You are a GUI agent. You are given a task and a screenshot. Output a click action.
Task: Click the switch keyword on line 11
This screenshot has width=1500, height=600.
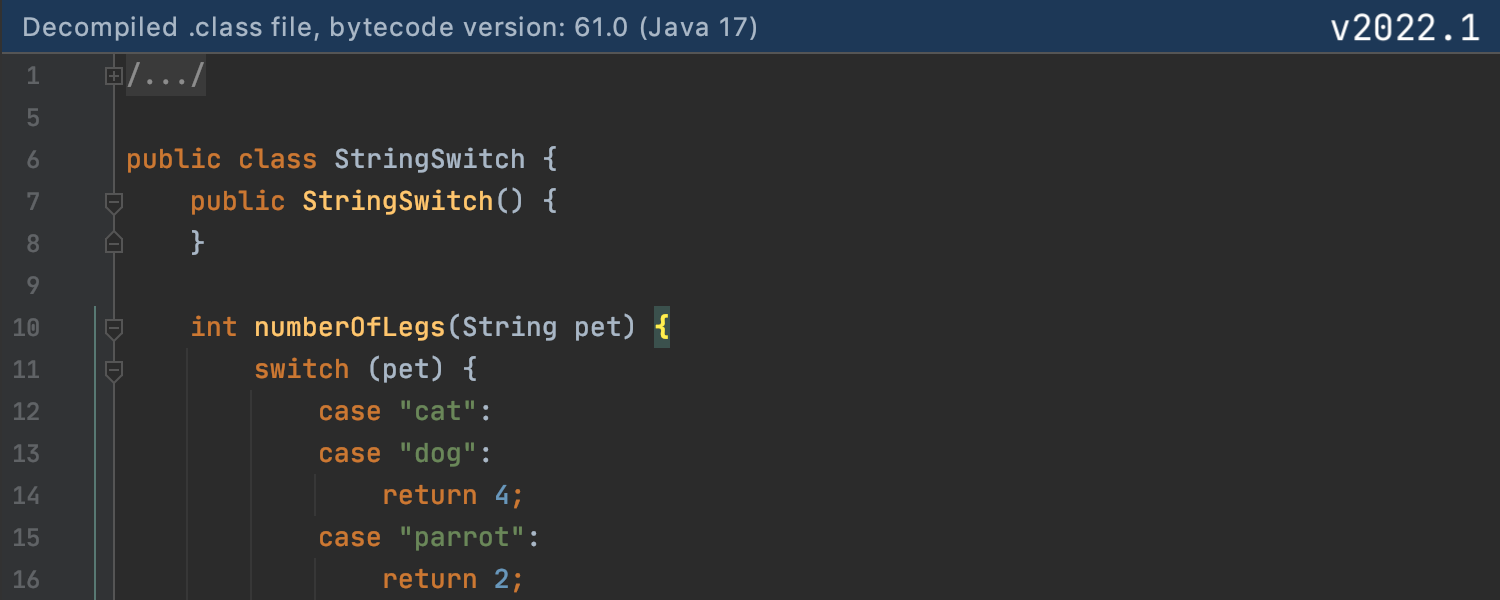pyautogui.click(x=301, y=370)
